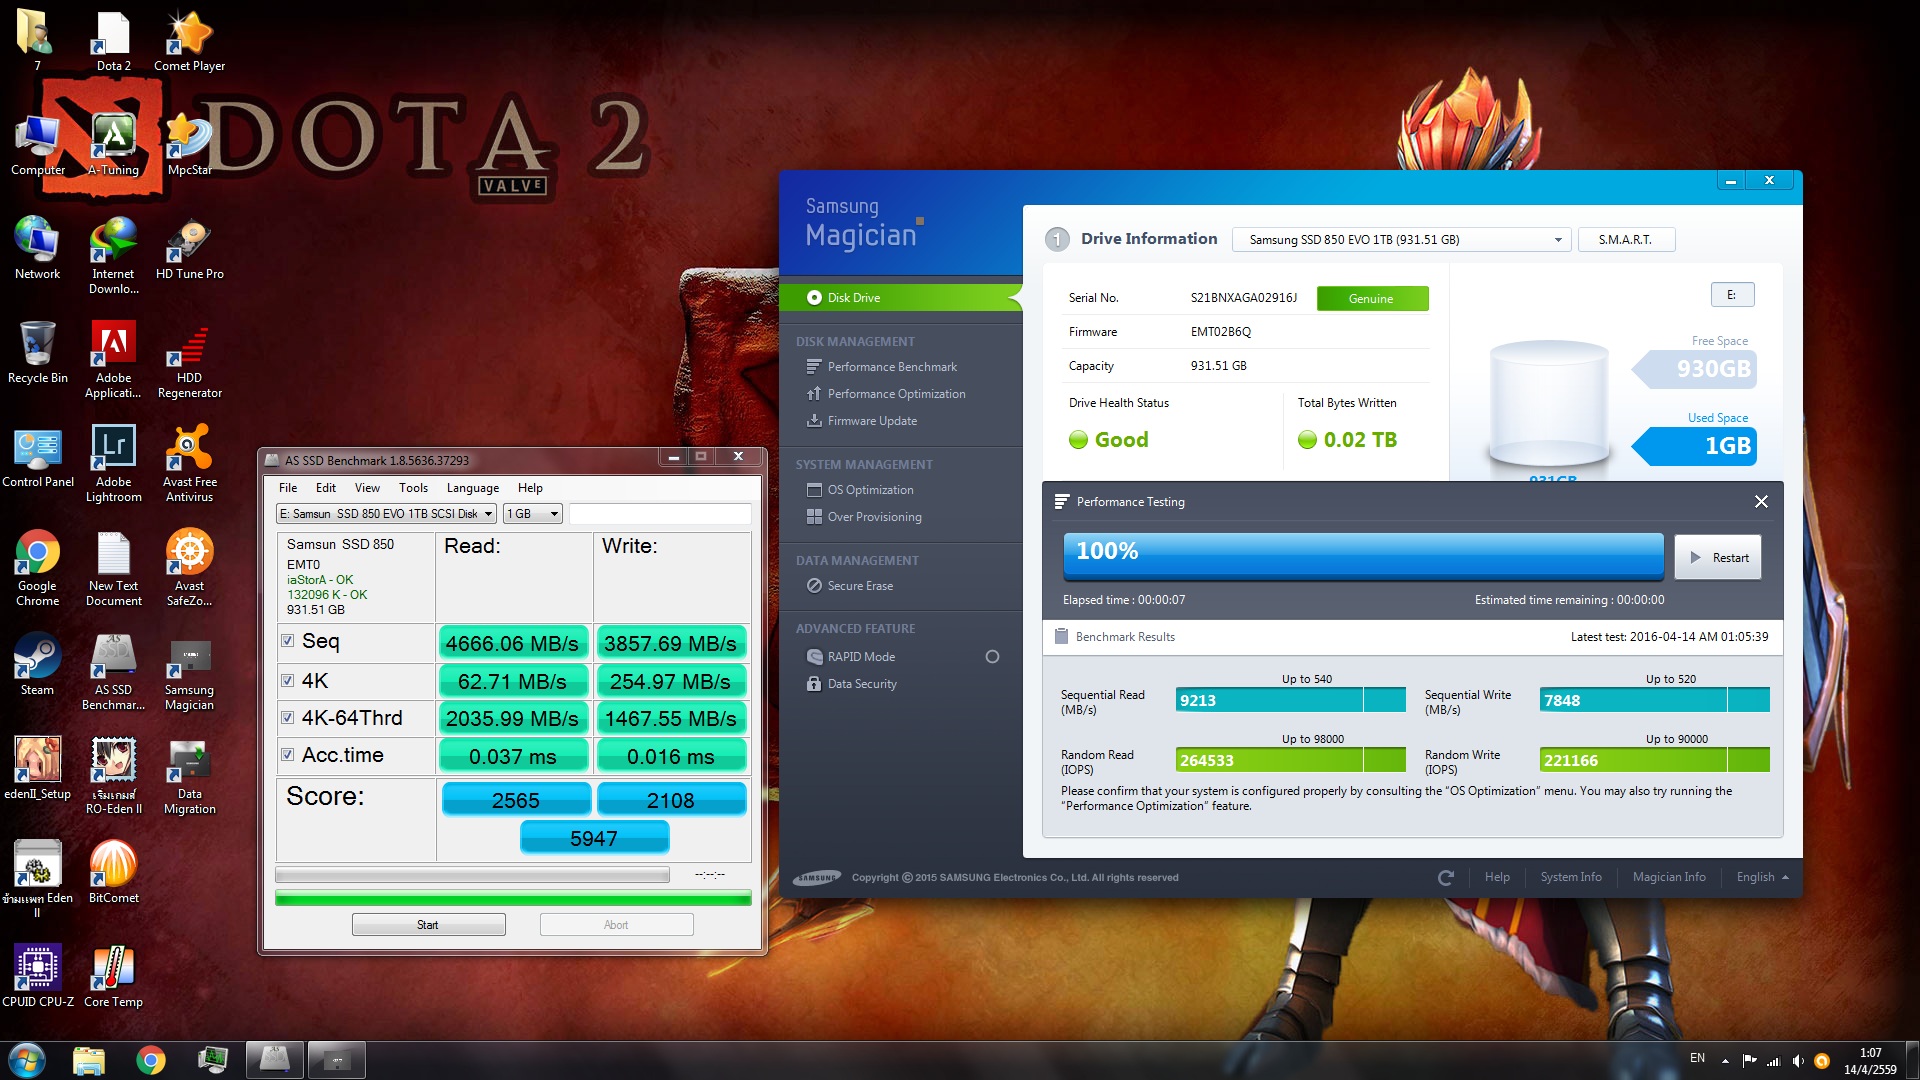Screen dimensions: 1920x1080
Task: Open Over Provisioning page
Action: click(x=873, y=517)
